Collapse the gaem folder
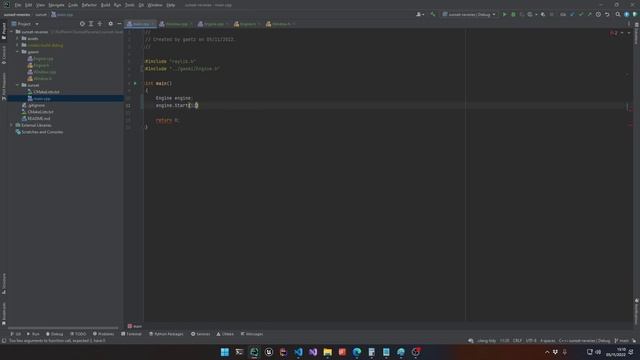Screen dimensions: 640x360 click(18, 52)
